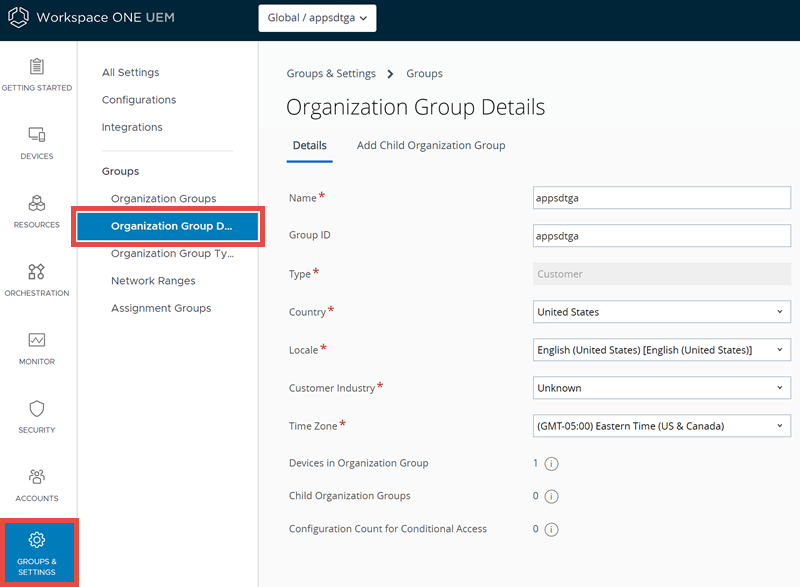Open the Security shield icon
Image resolution: width=800 pixels, height=587 pixels.
click(37, 409)
